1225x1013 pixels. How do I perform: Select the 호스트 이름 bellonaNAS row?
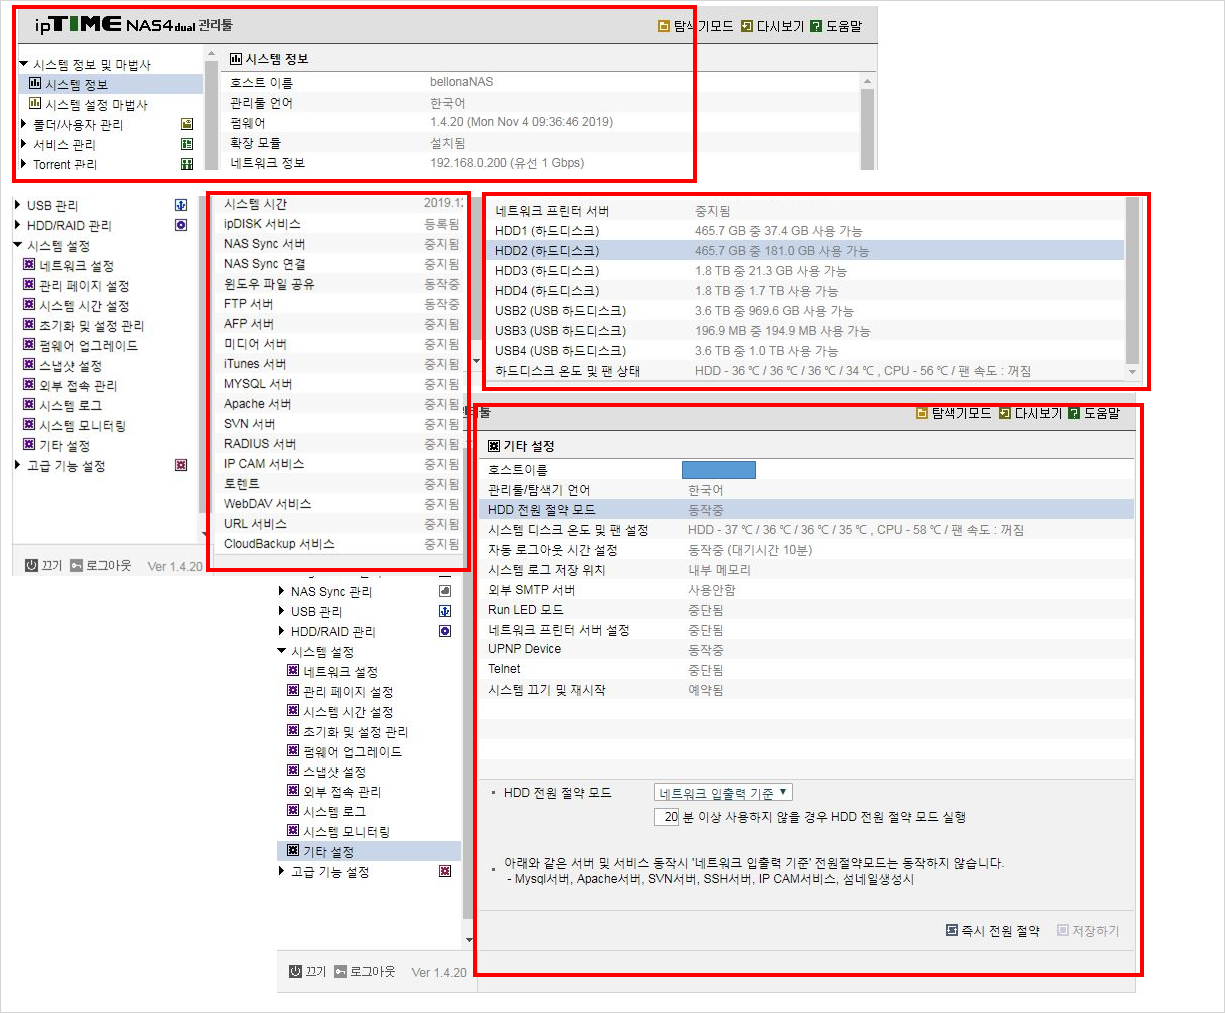540,82
